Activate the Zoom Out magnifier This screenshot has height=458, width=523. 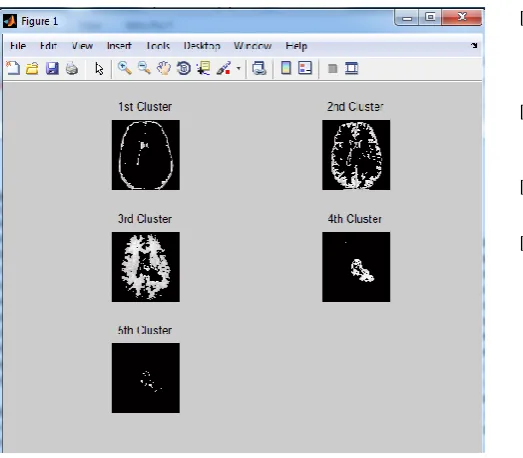[144, 68]
